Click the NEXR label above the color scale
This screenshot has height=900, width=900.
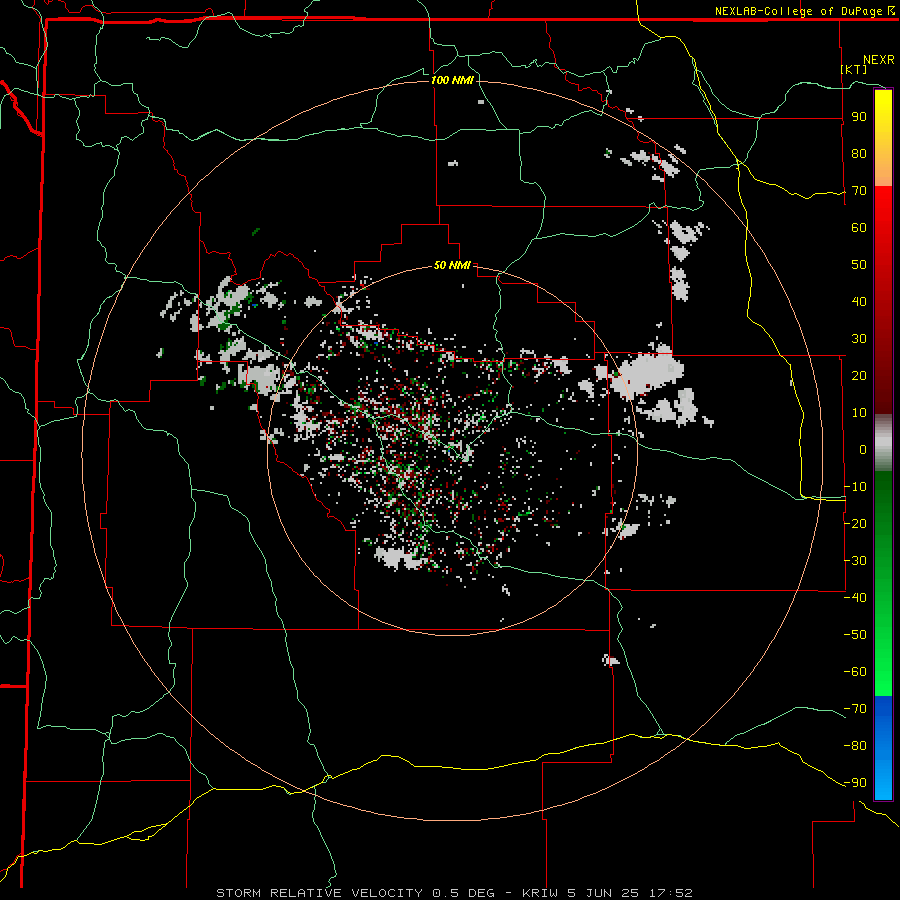pyautogui.click(x=879, y=60)
